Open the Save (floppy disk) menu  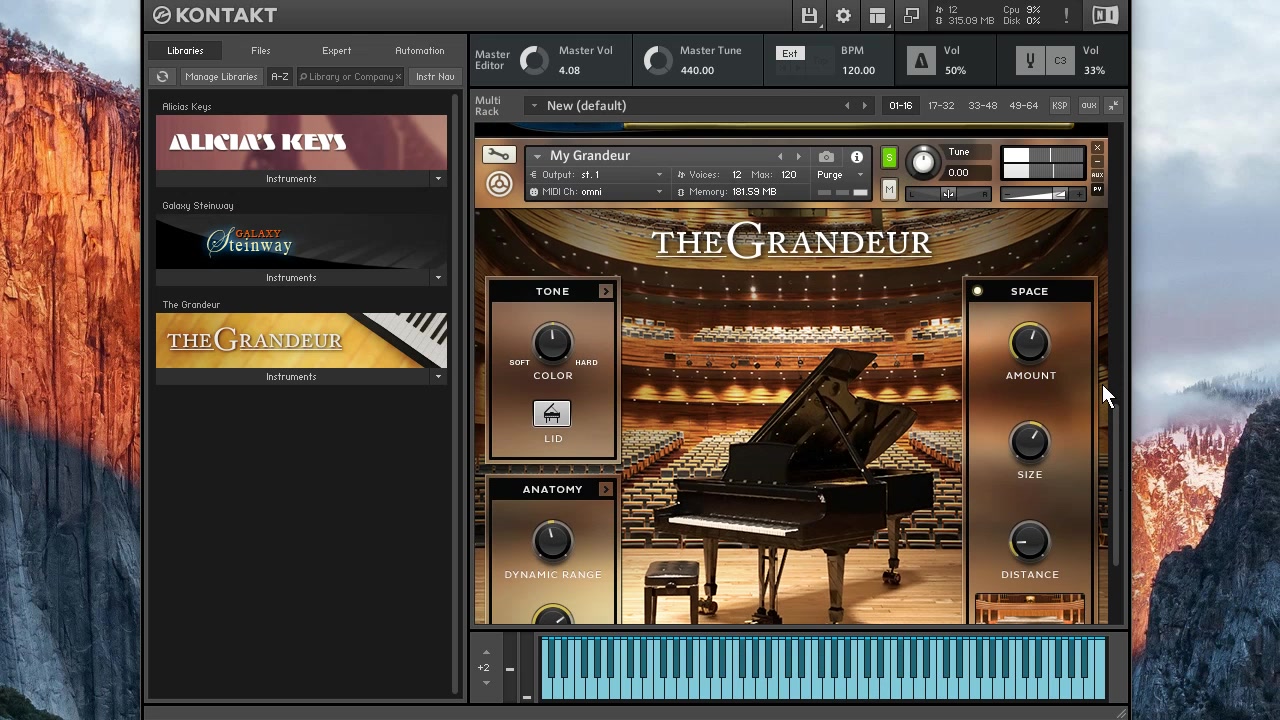[809, 15]
